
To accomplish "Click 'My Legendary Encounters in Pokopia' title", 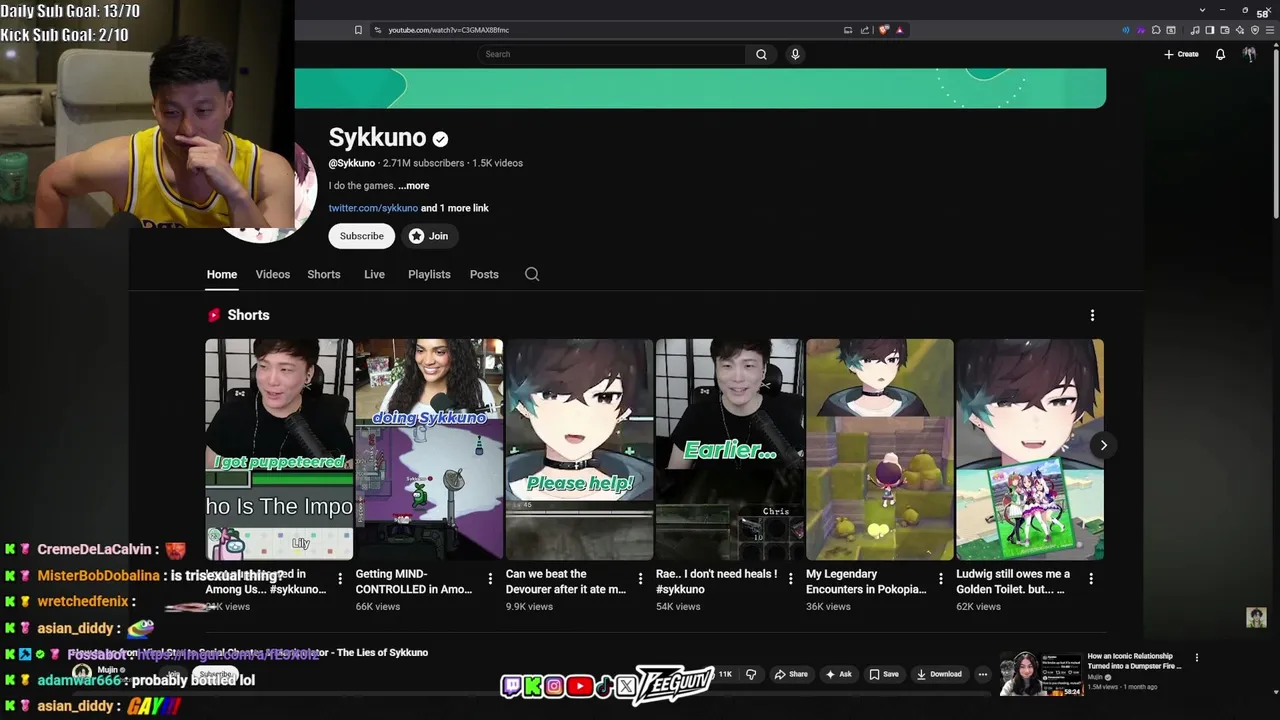I will pyautogui.click(x=865, y=581).
